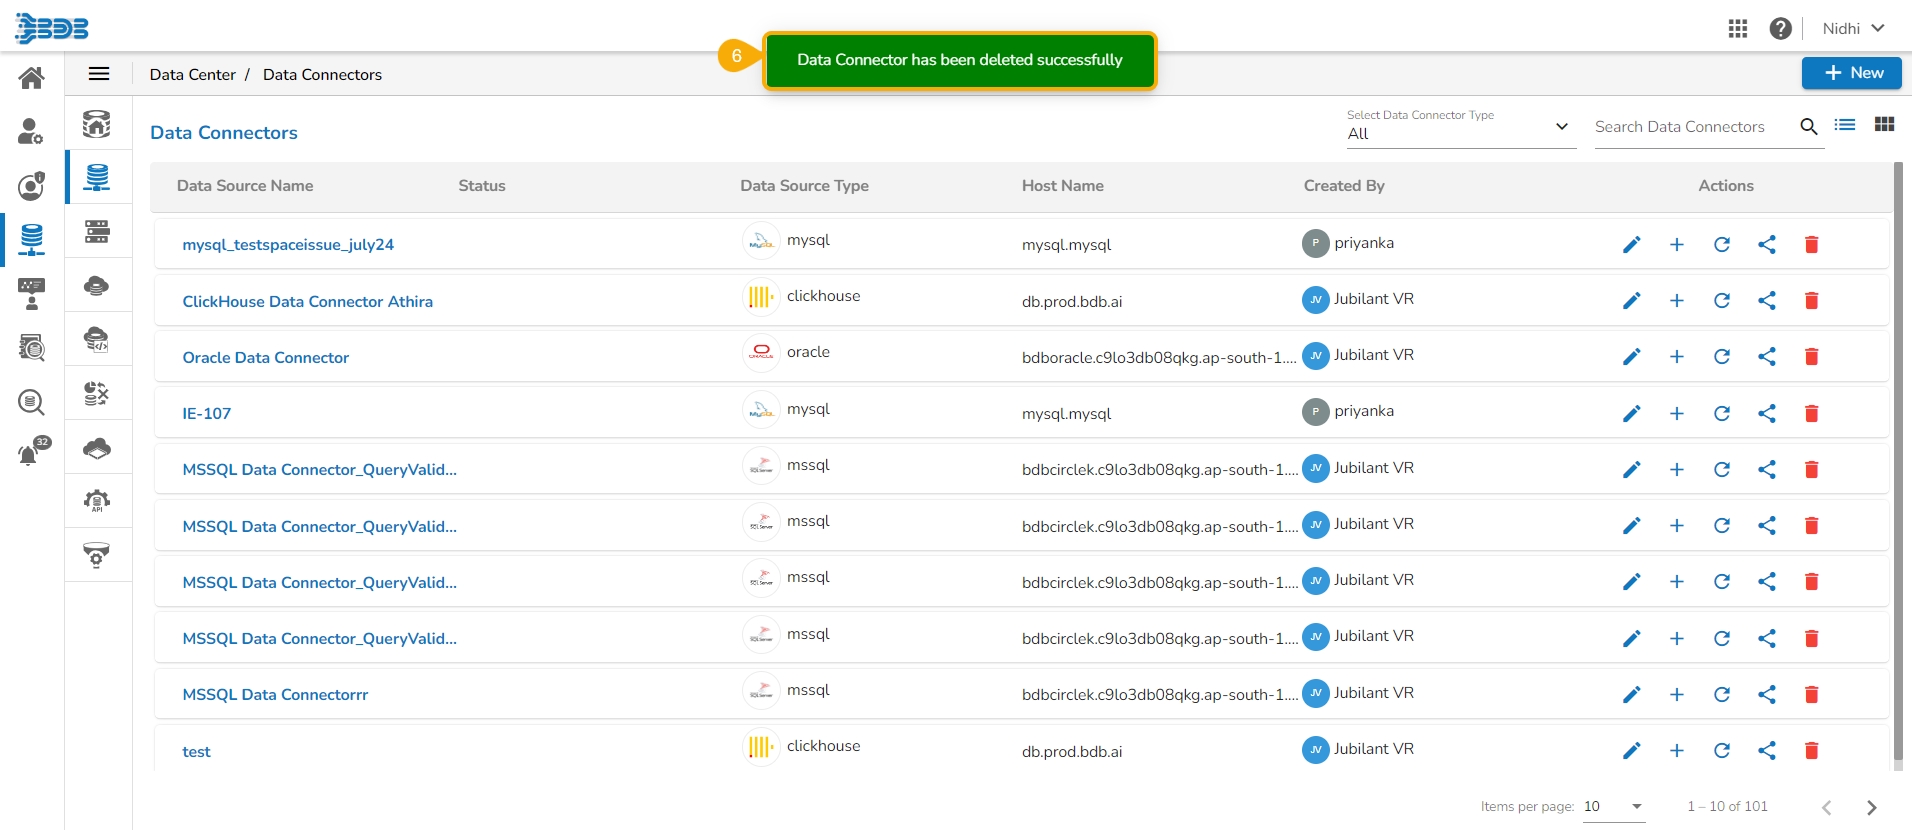Switch to grid card view
Image resolution: width=1912 pixels, height=830 pixels.
point(1884,125)
